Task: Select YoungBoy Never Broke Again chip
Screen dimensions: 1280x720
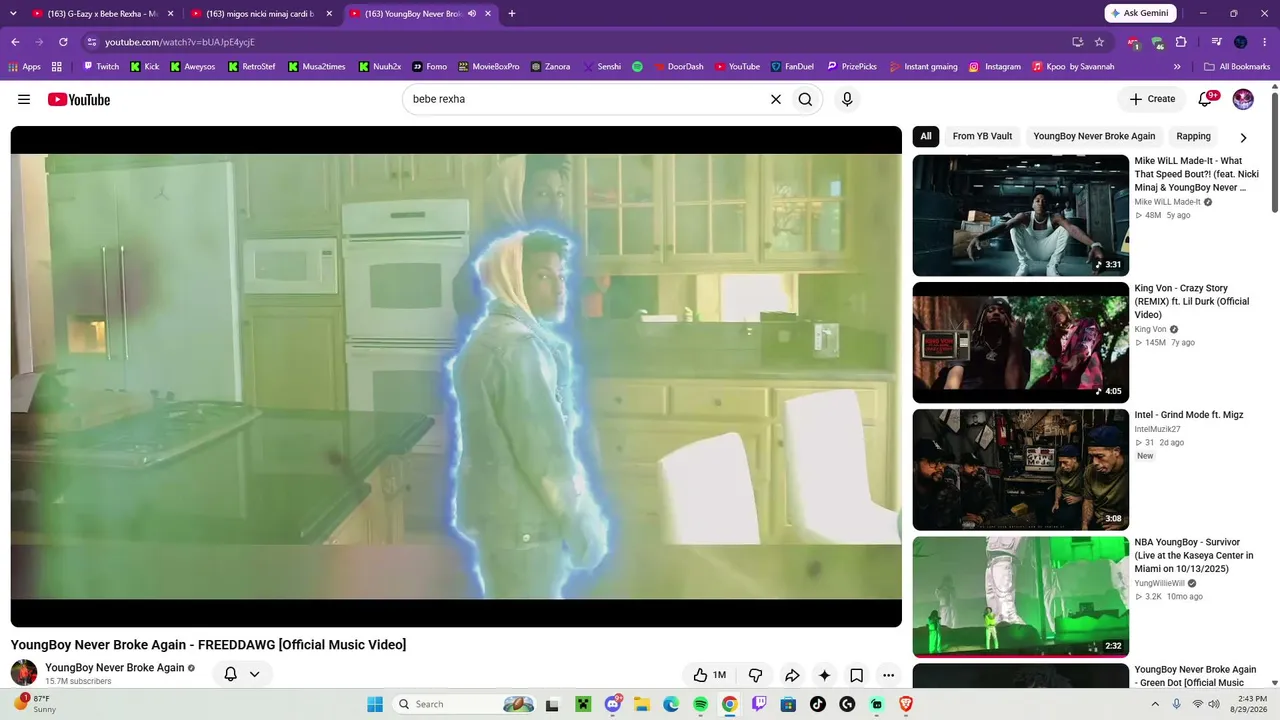Action: pos(1094,137)
